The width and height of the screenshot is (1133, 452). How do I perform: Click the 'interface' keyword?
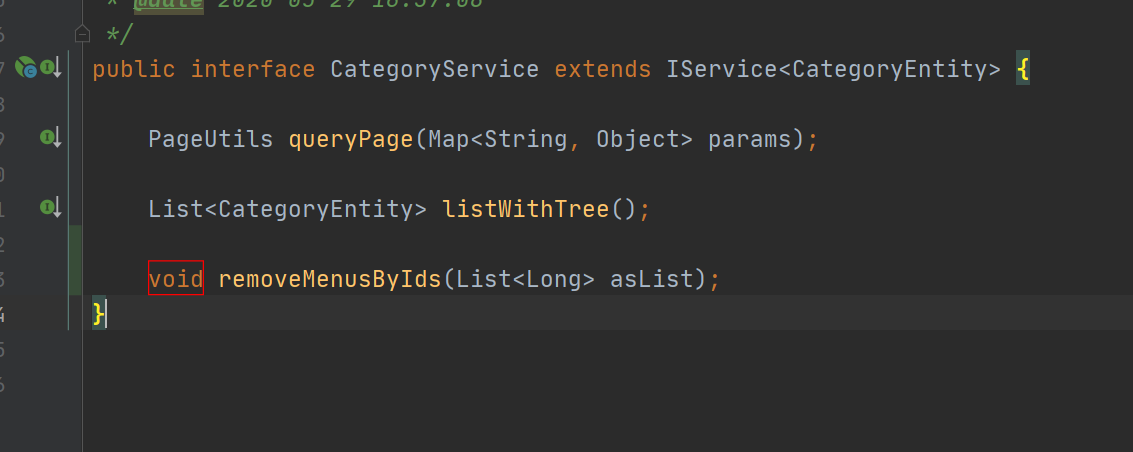[x=253, y=69]
